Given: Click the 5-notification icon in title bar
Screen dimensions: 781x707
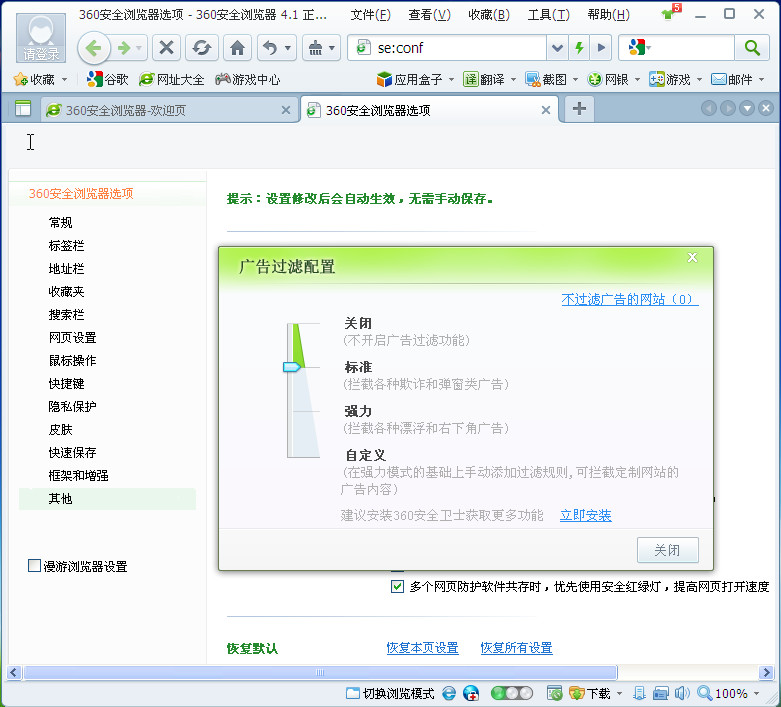Looking at the screenshot, I should click(670, 12).
